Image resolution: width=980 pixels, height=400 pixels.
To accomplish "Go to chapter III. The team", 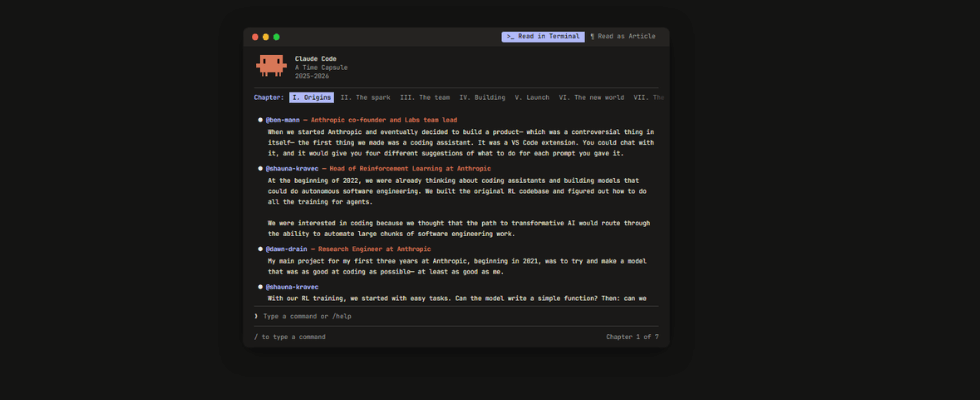I will point(425,98).
